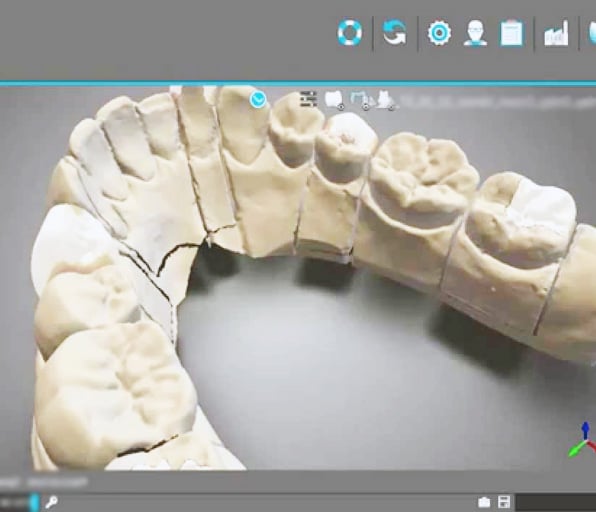Open the lifebuoy help icon

pos(350,33)
